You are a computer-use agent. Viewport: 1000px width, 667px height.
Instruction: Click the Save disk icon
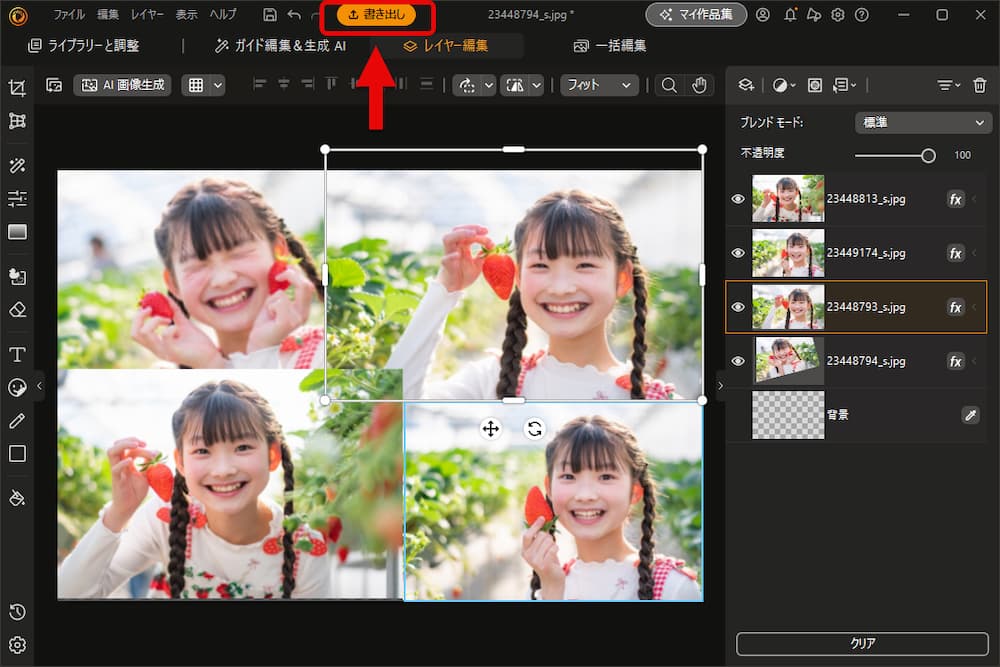click(x=270, y=15)
